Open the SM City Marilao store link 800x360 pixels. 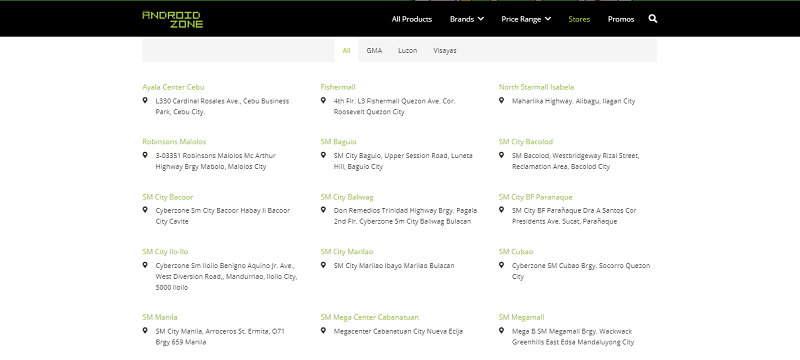[347, 251]
